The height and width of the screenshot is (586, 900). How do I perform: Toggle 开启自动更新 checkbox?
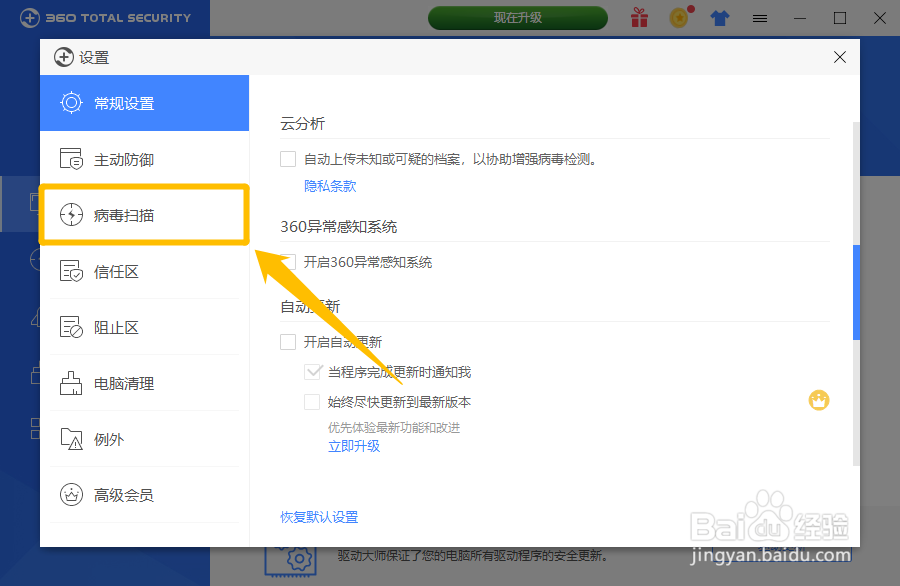tap(288, 342)
